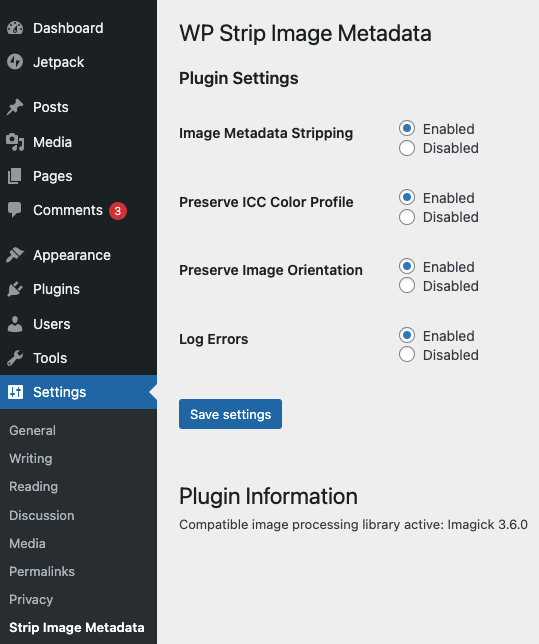
Task: Go to Writing settings submenu
Action: pyautogui.click(x=31, y=458)
